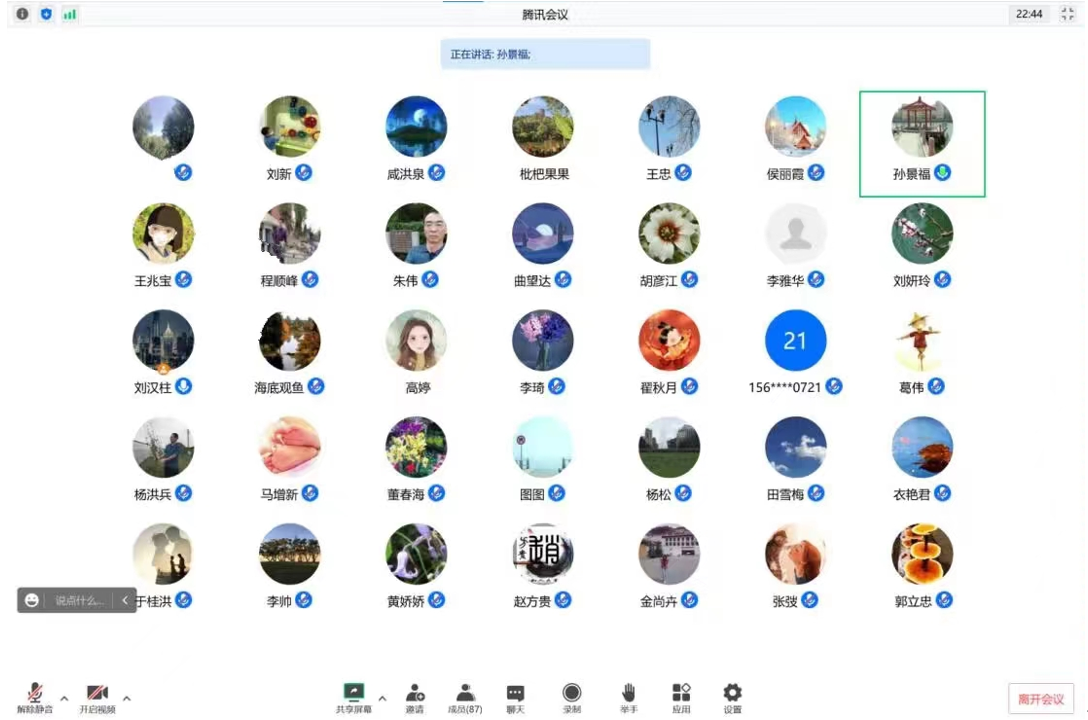Select the 黄娇娇 participant name
Screen dimensions: 1088x720
click(406, 601)
